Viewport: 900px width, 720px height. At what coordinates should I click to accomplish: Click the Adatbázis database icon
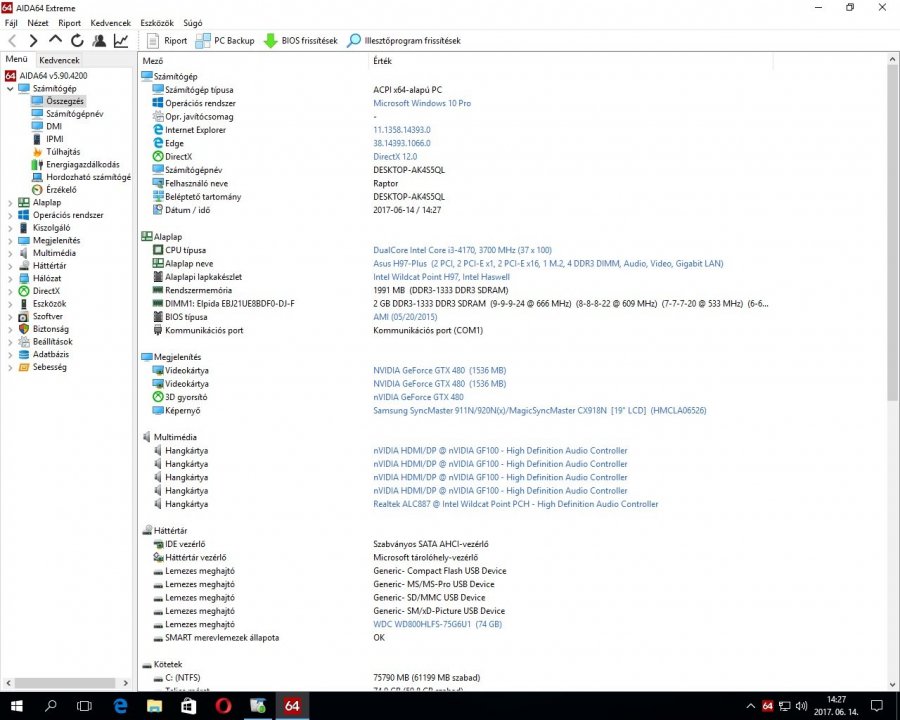tap(24, 354)
